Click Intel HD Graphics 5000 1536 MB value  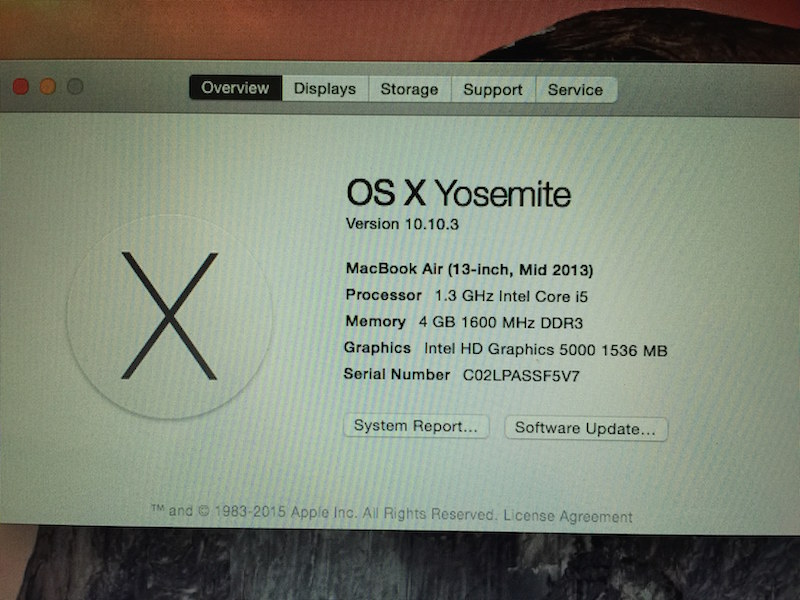tap(545, 349)
